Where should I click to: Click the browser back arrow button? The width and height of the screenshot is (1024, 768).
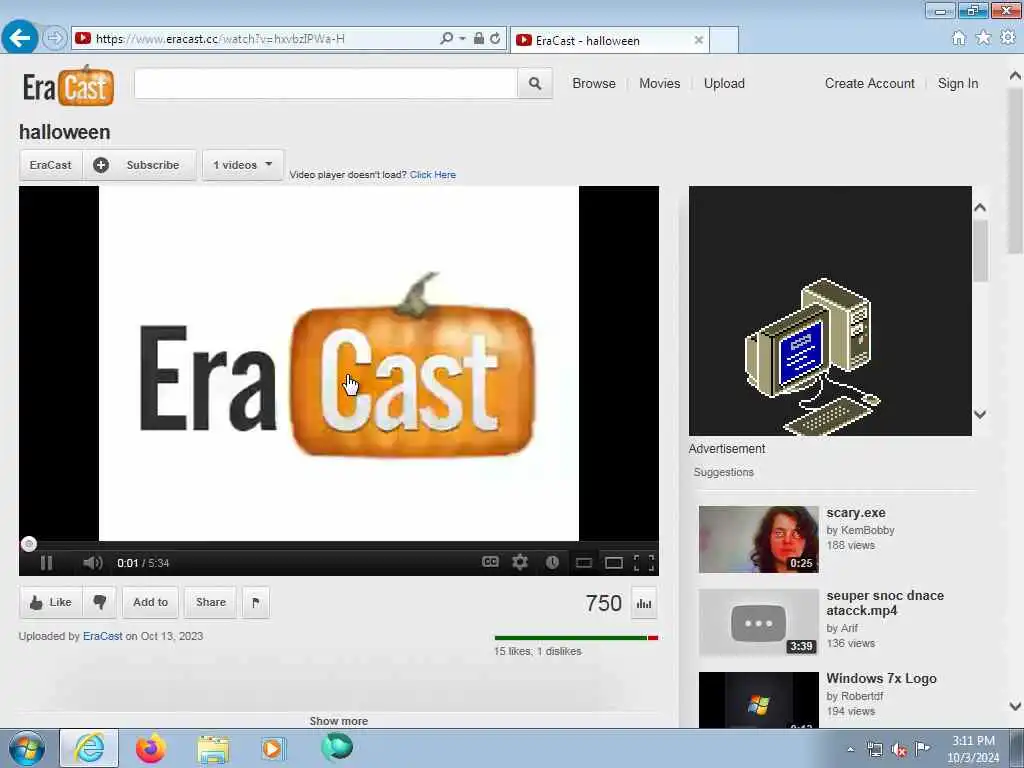click(20, 38)
